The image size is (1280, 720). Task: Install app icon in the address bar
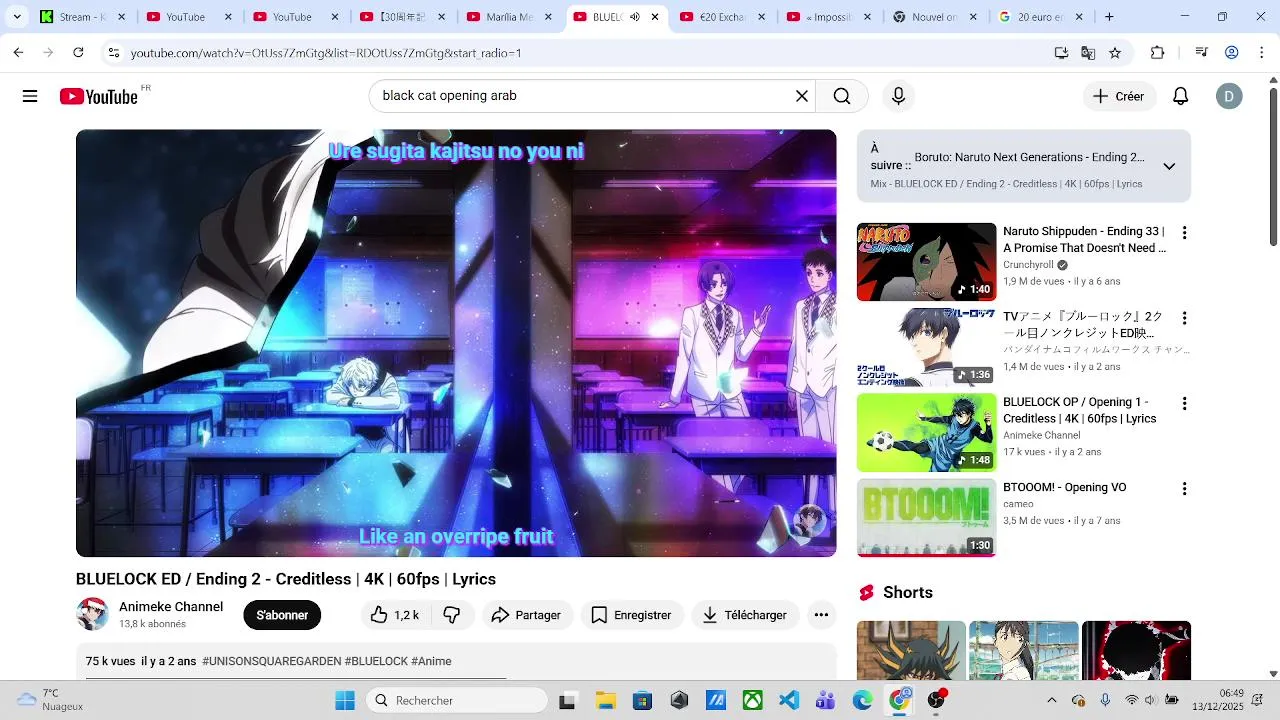pyautogui.click(x=1061, y=53)
